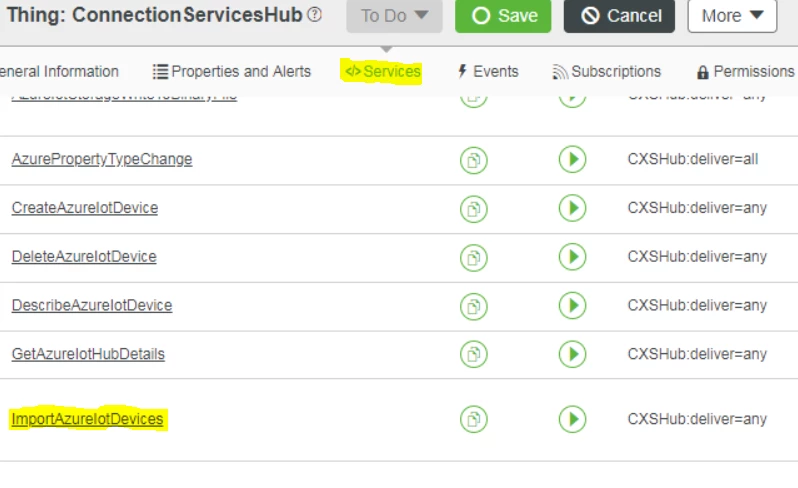
Task: Run the DescribeAzureIotDevice service
Action: [573, 305]
